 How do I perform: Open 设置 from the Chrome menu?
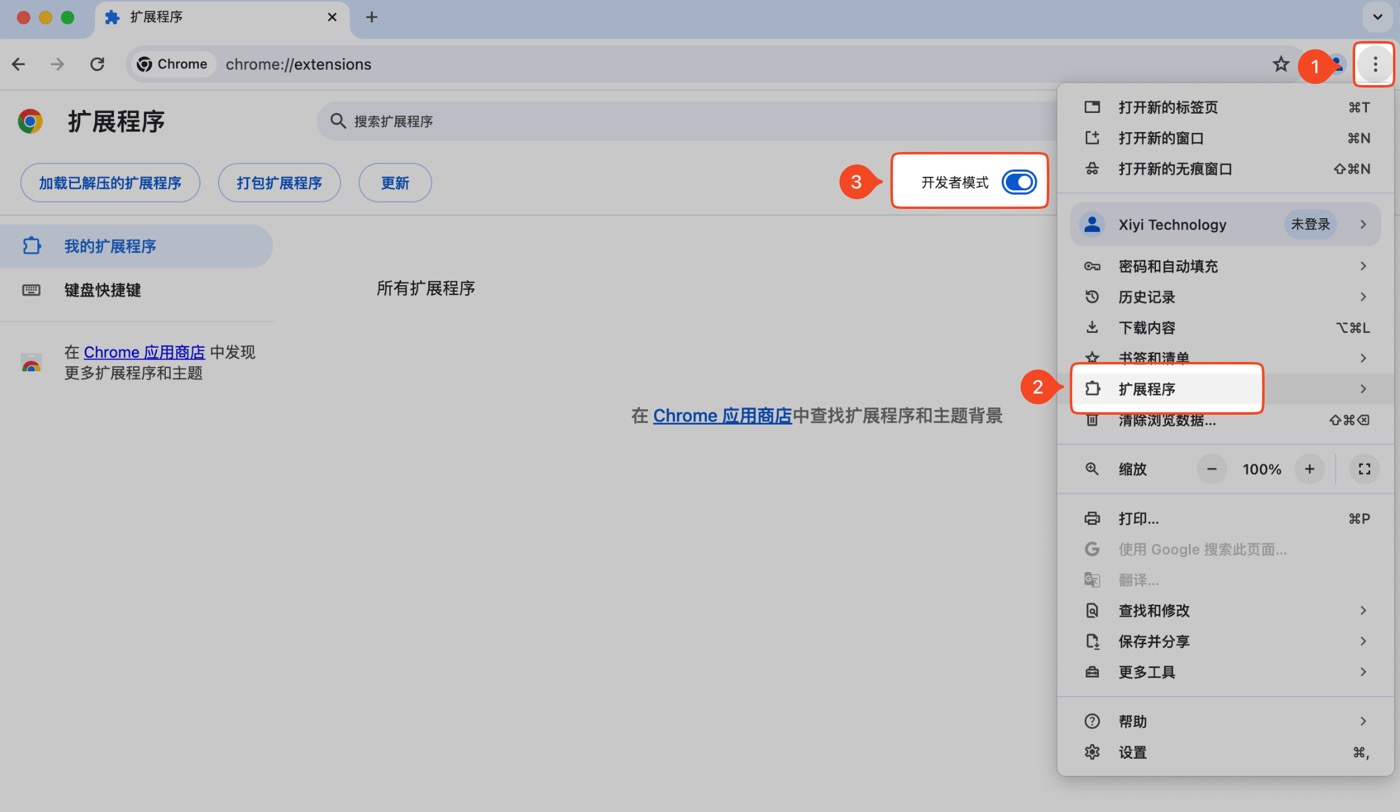[x=1132, y=752]
